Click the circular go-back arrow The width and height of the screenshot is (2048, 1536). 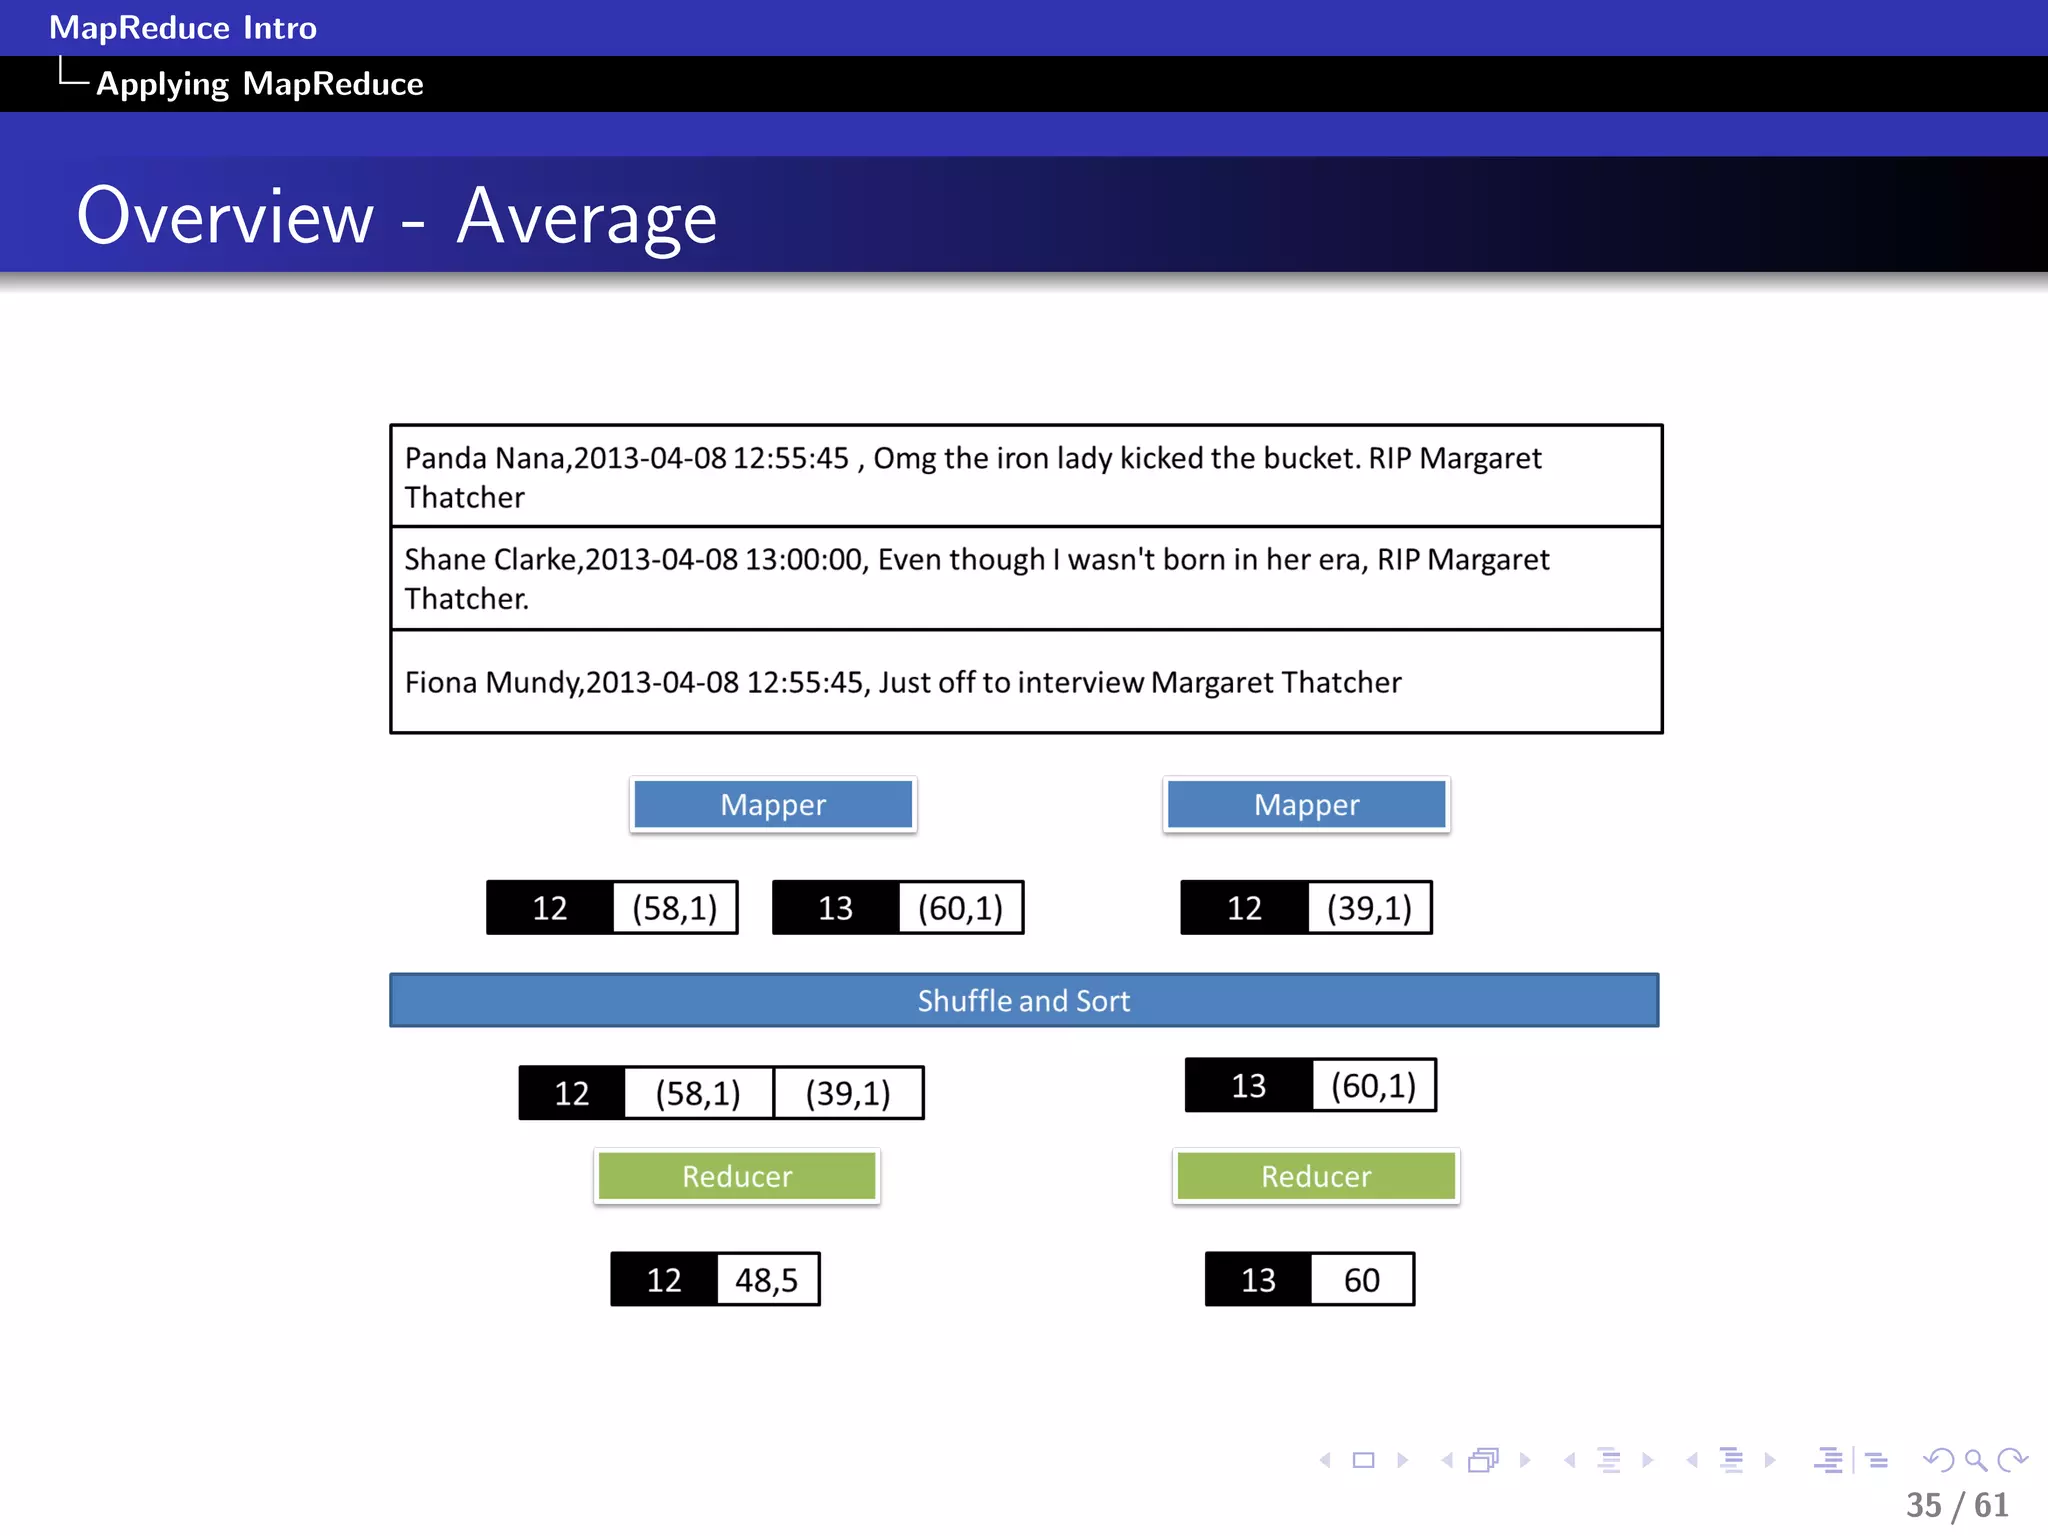1938,1460
